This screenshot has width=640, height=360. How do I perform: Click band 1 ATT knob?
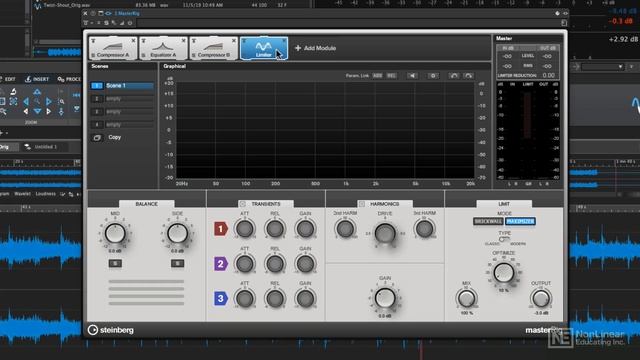pyautogui.click(x=244, y=229)
